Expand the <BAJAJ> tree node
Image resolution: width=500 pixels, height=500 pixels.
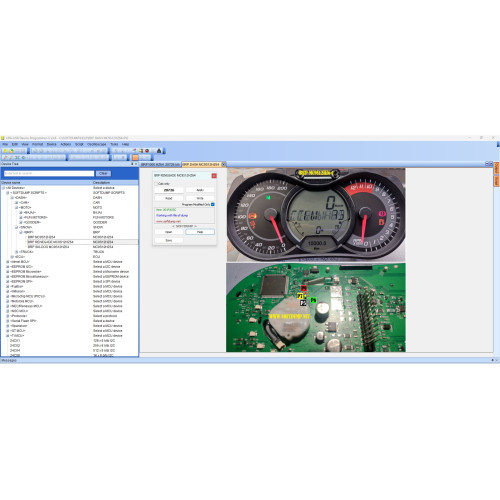(x=21, y=212)
